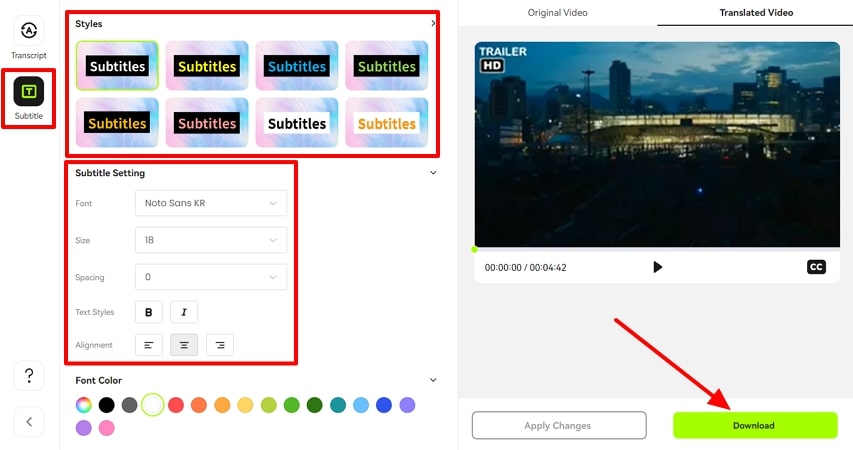Select white-text subtitle style on black
The width and height of the screenshot is (853, 450).
[x=117, y=66]
